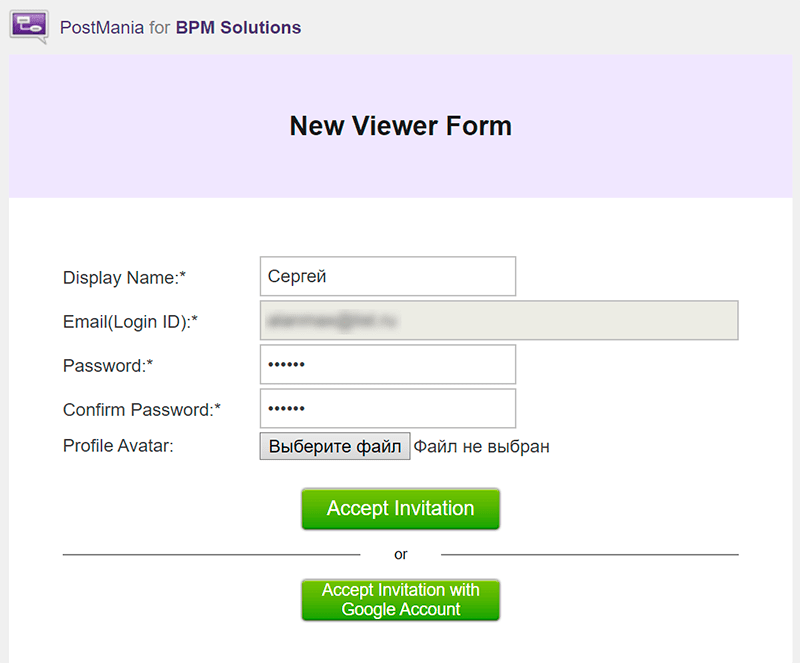Focus the Password input field
The width and height of the screenshot is (800, 663).
pyautogui.click(x=387, y=365)
